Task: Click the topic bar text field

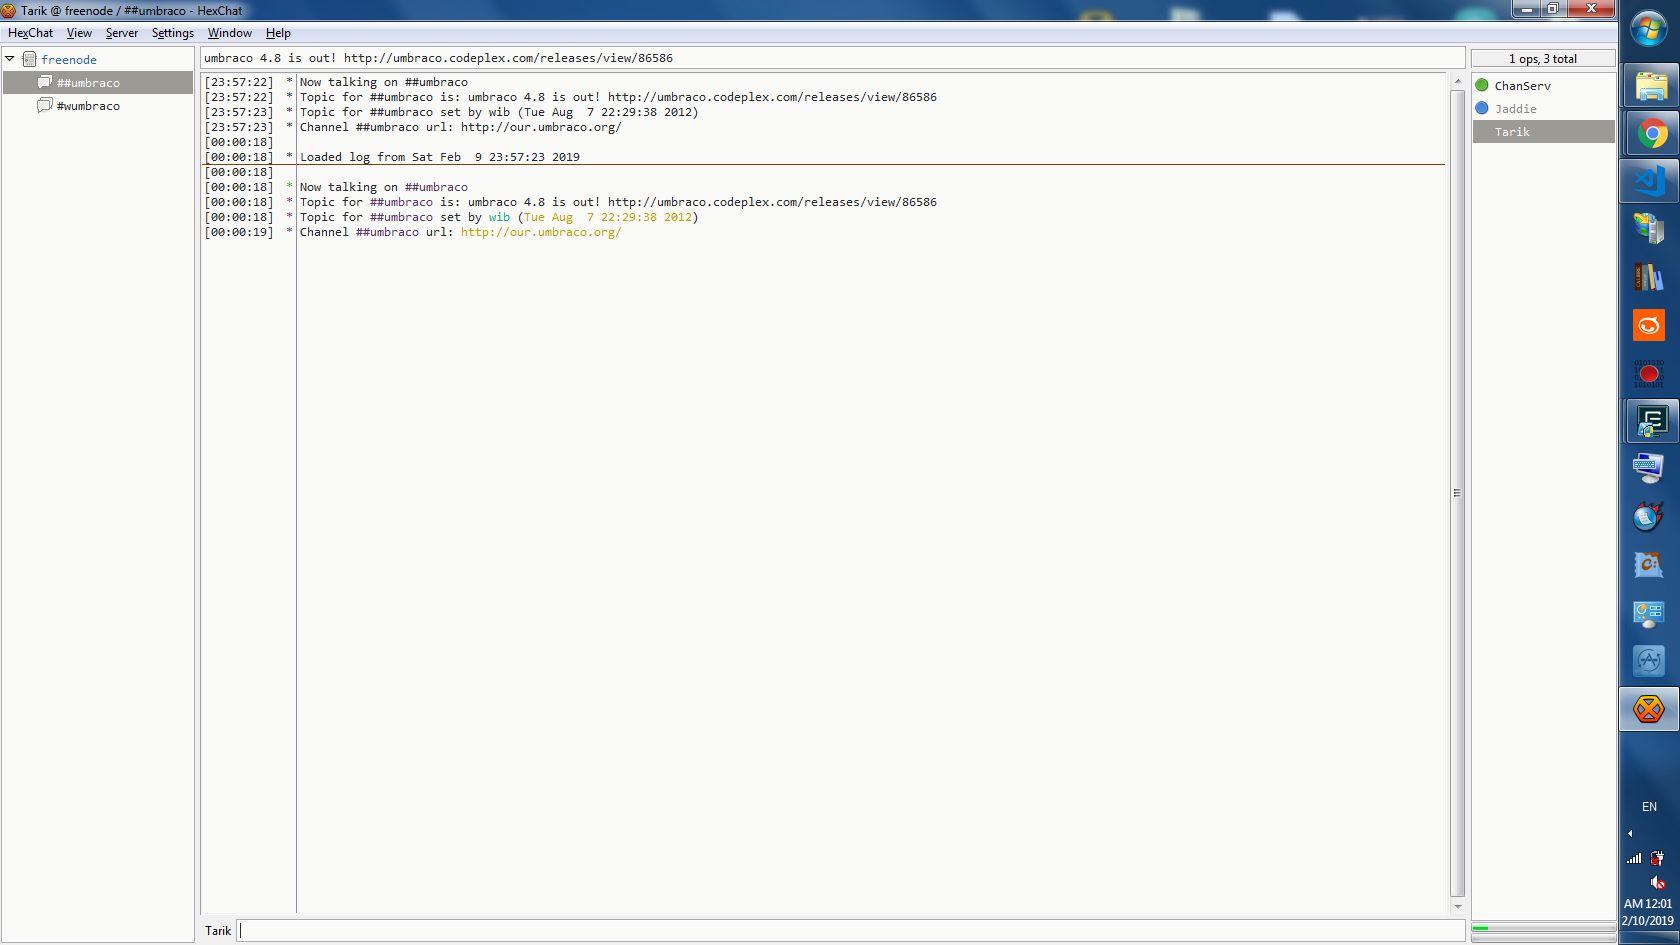Action: (833, 58)
